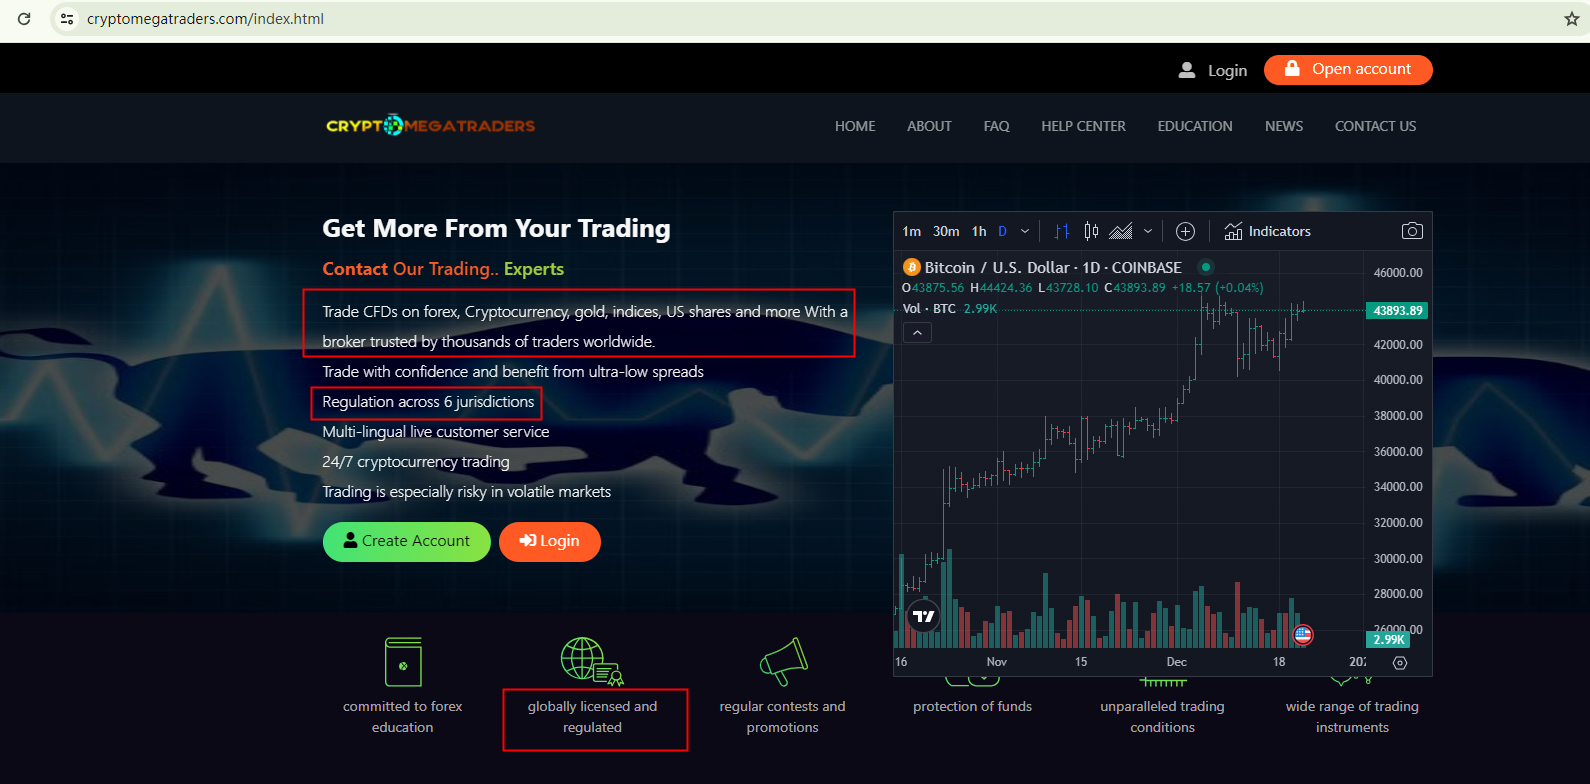The height and width of the screenshot is (784, 1590).
Task: Open the TradingView logo on the chart
Action: point(924,616)
